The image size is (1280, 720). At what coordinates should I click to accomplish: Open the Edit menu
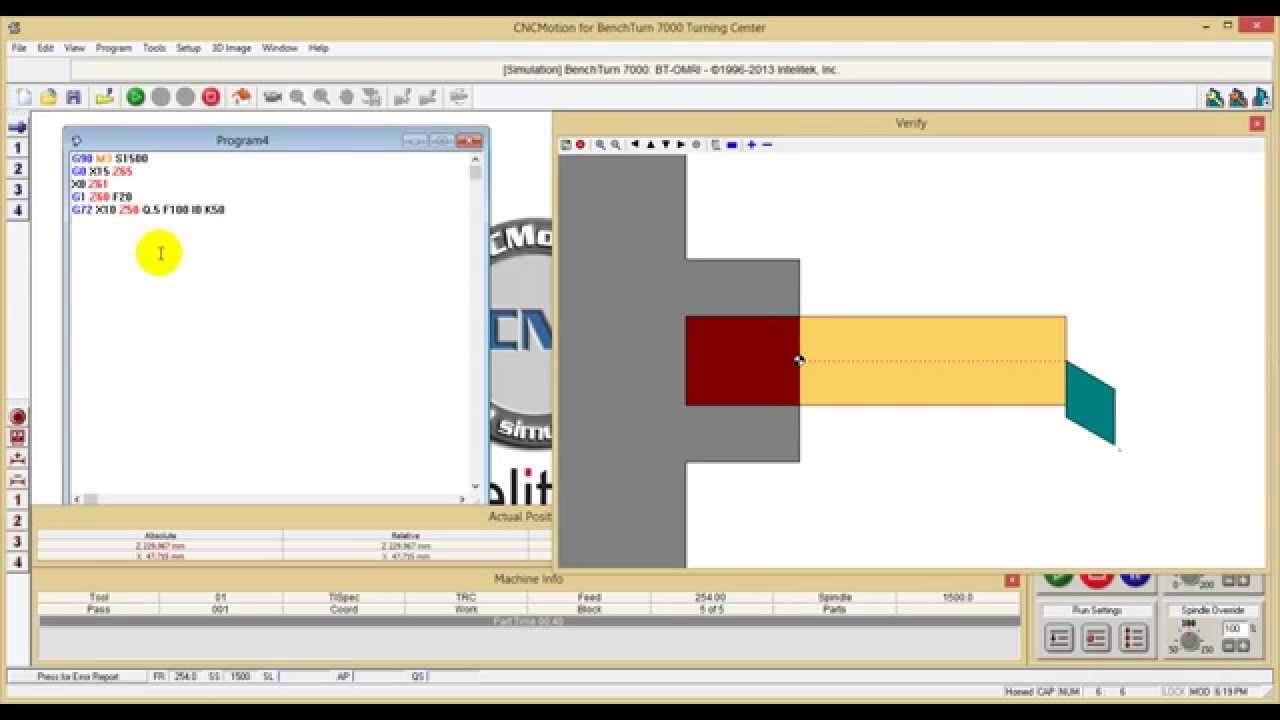point(46,48)
